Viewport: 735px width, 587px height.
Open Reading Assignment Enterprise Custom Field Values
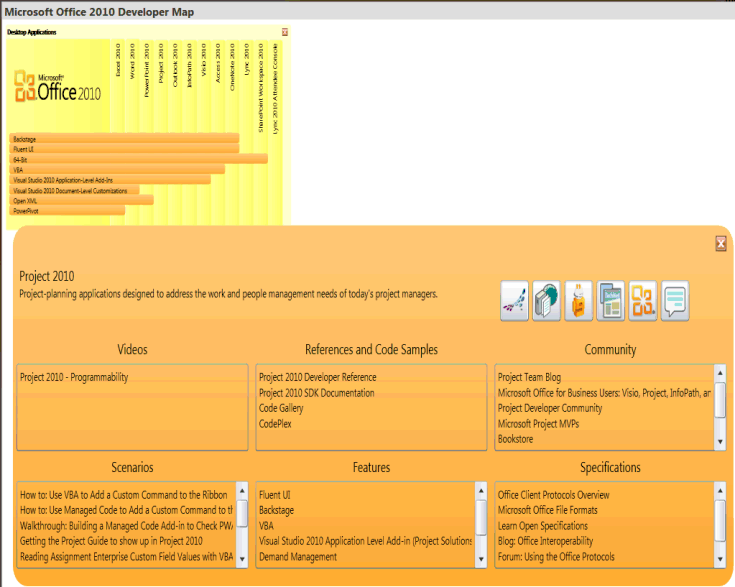coord(127,557)
